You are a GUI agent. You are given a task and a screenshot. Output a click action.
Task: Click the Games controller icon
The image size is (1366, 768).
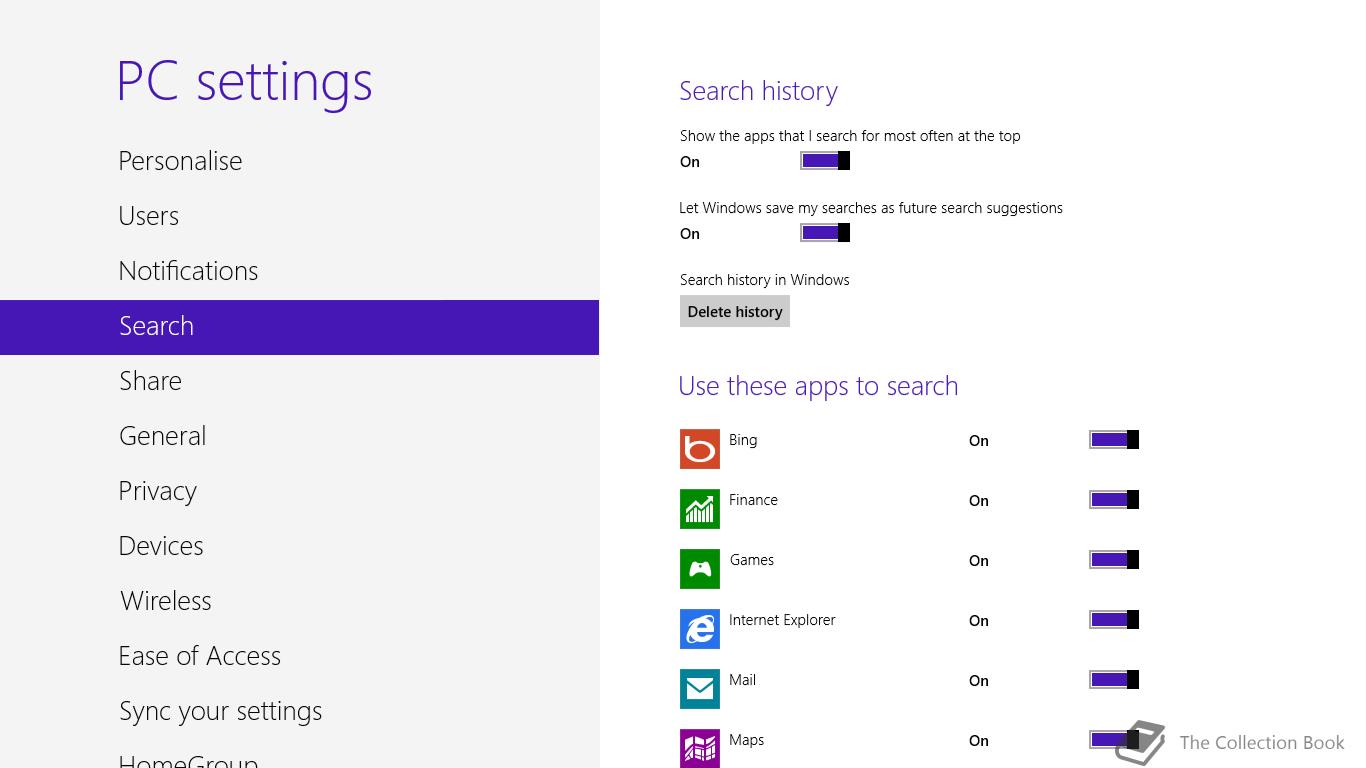point(700,569)
